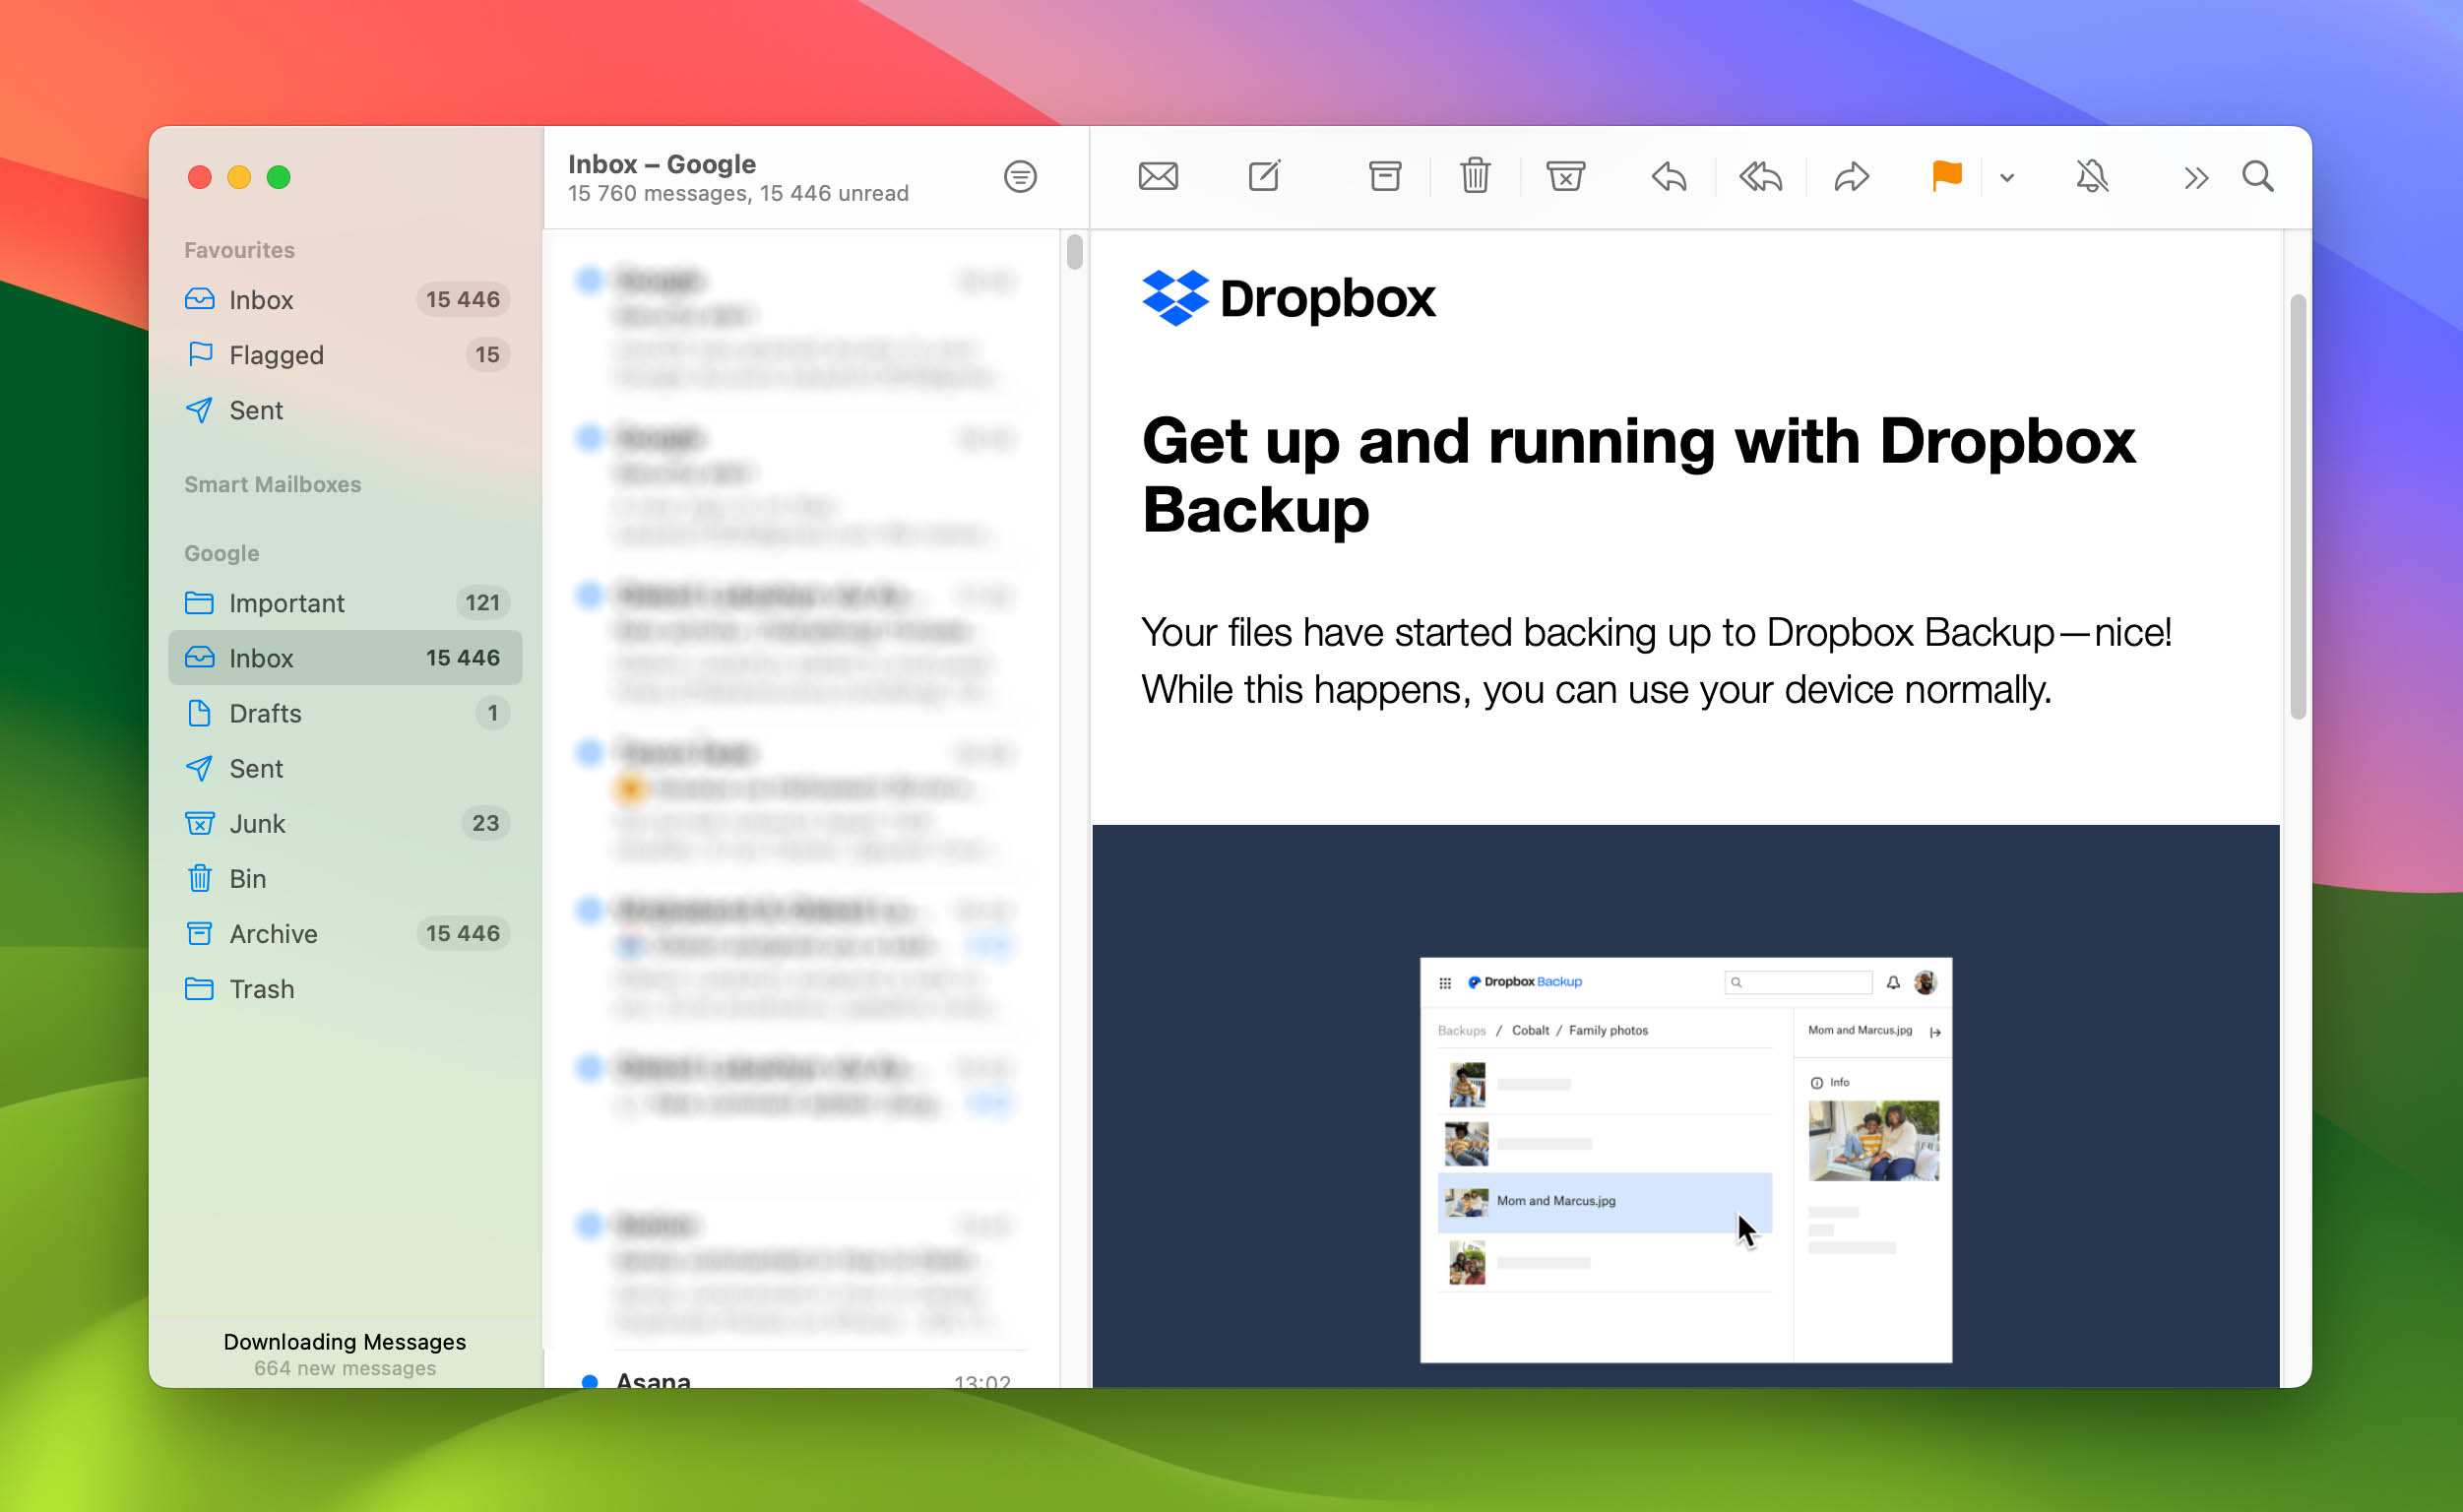
Task: Click the photo preview in the Dropbox image
Action: point(1874,1140)
